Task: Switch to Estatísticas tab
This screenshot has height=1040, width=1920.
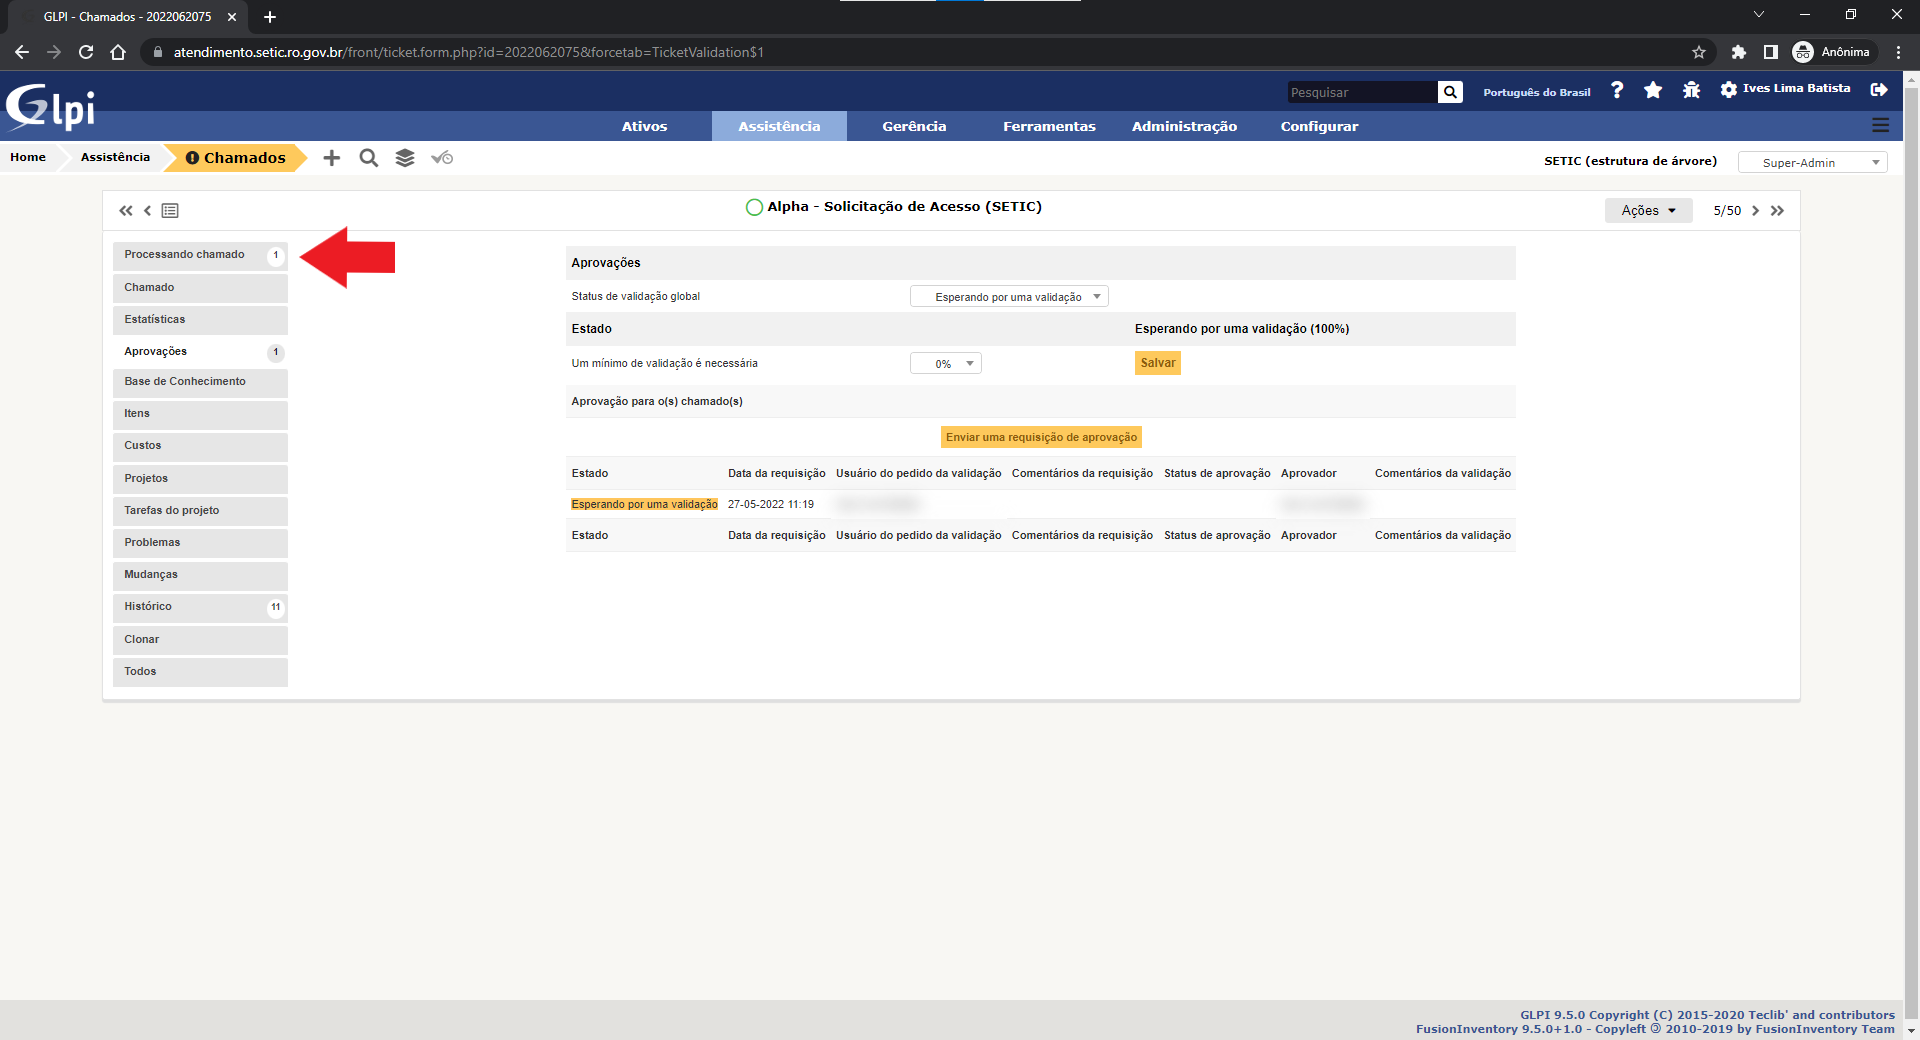Action: 200,320
